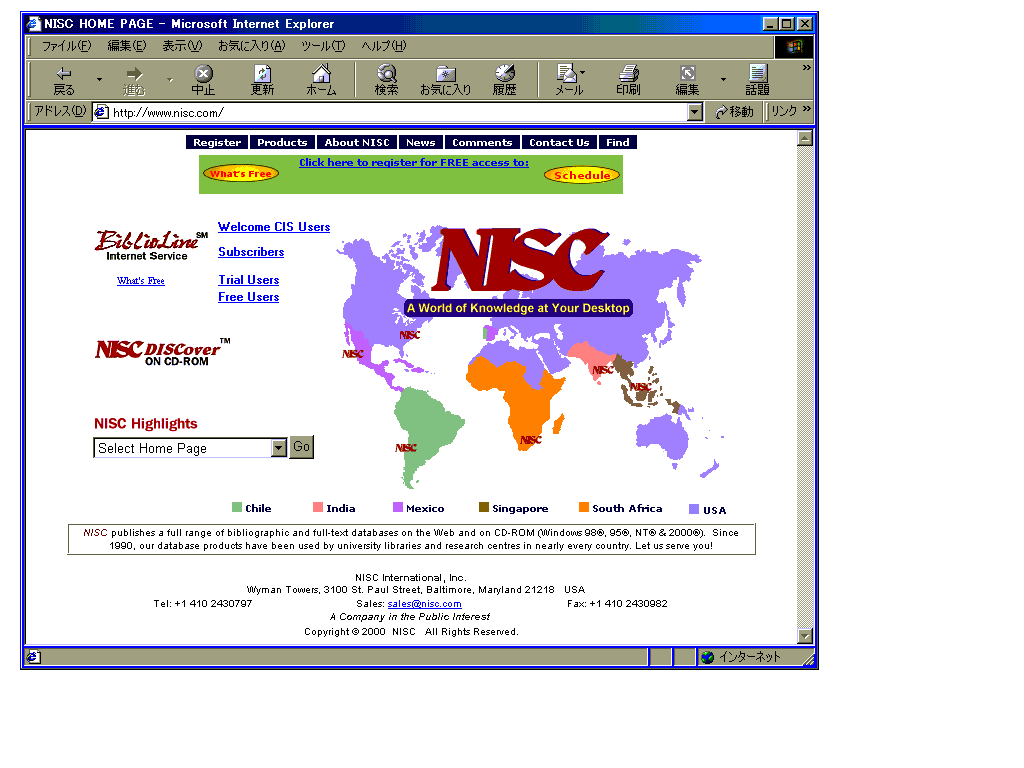The image size is (1024, 768).
Task: Click the NISC DISCover on CD-ROM logo
Action: [x=162, y=351]
